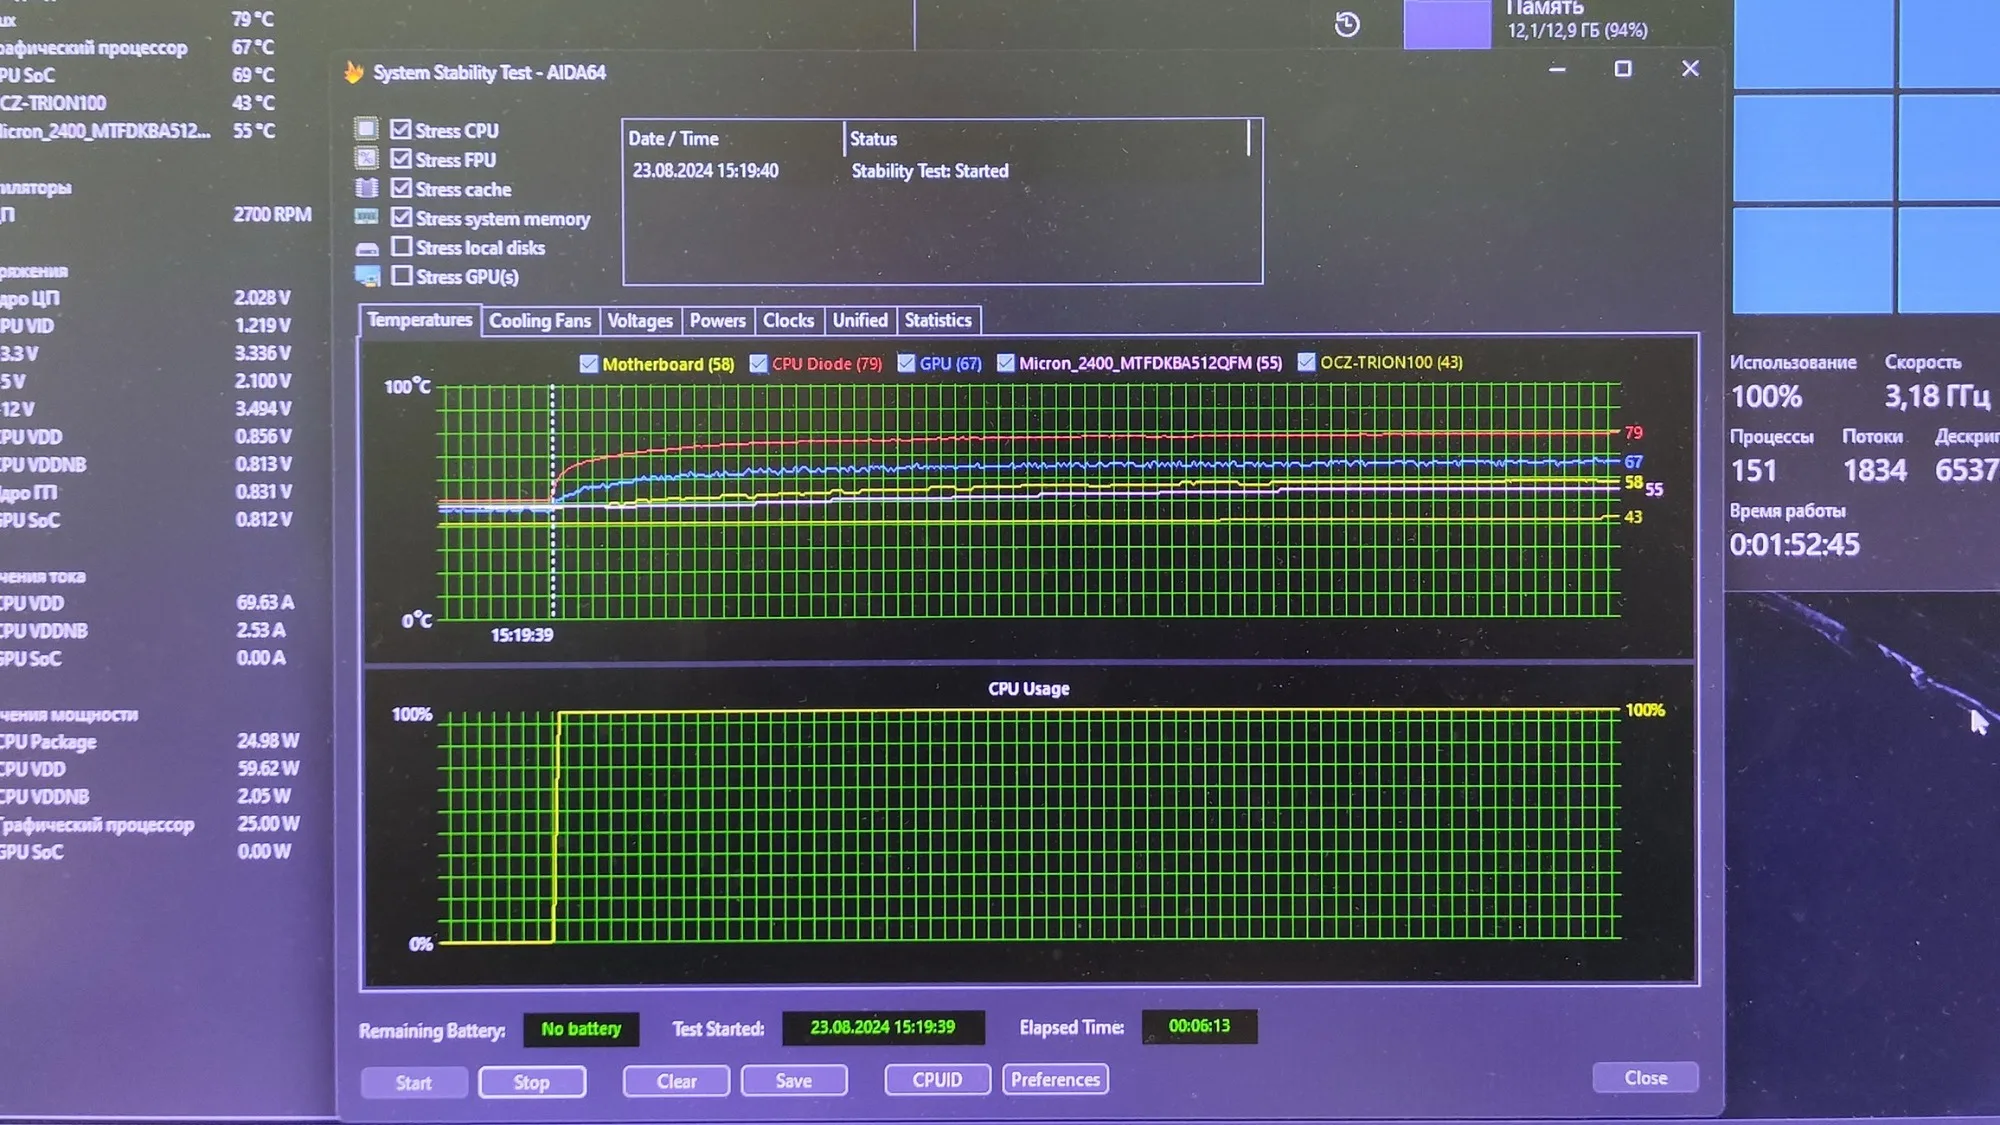The image size is (2000, 1125).
Task: Click the Preferences button
Action: (1054, 1080)
